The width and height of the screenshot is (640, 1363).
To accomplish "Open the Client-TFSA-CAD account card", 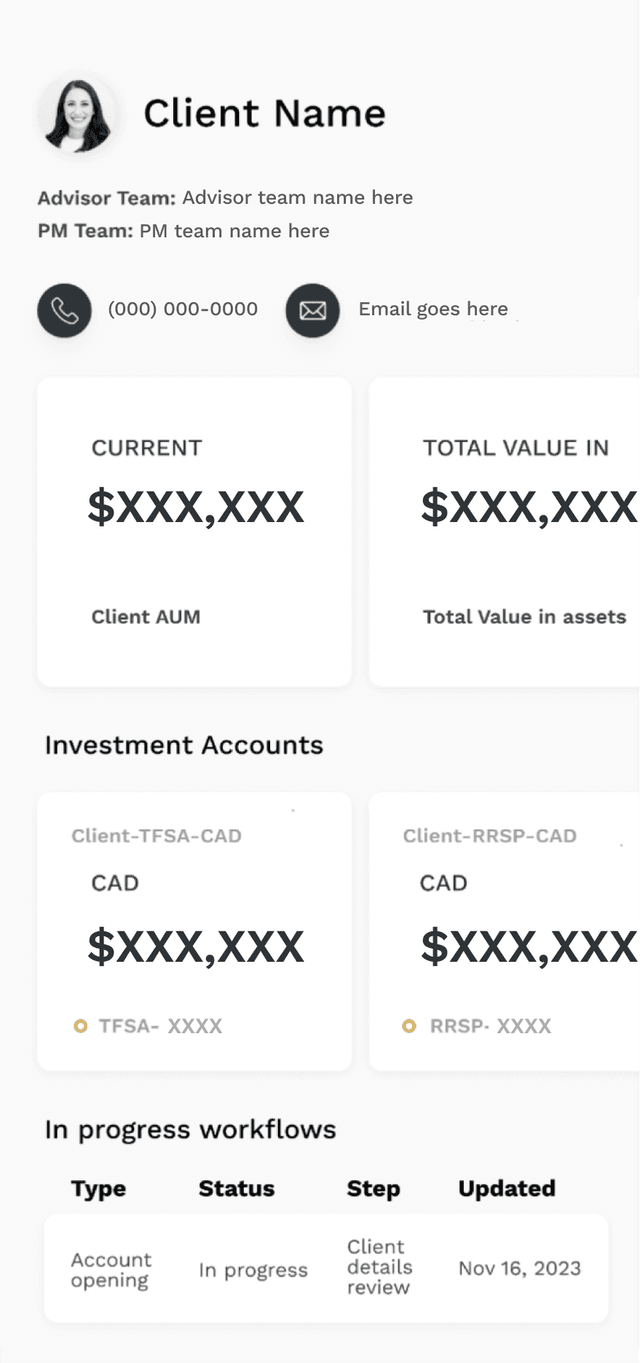I will click(x=194, y=932).
